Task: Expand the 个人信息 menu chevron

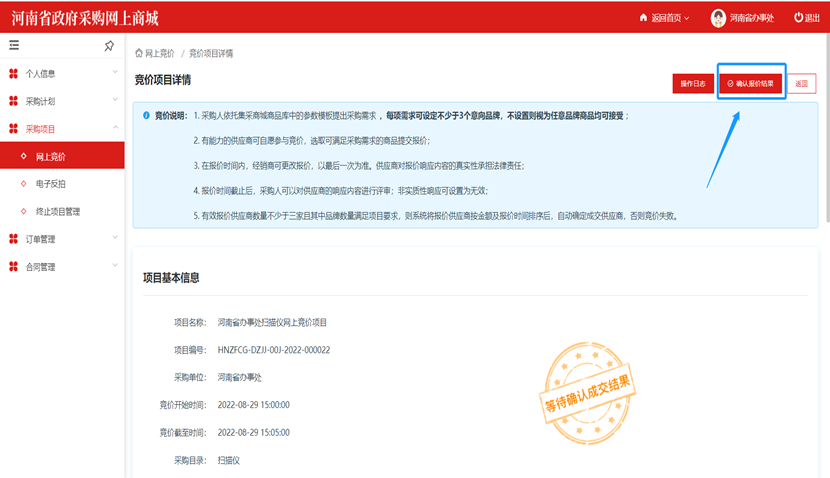Action: (x=115, y=72)
